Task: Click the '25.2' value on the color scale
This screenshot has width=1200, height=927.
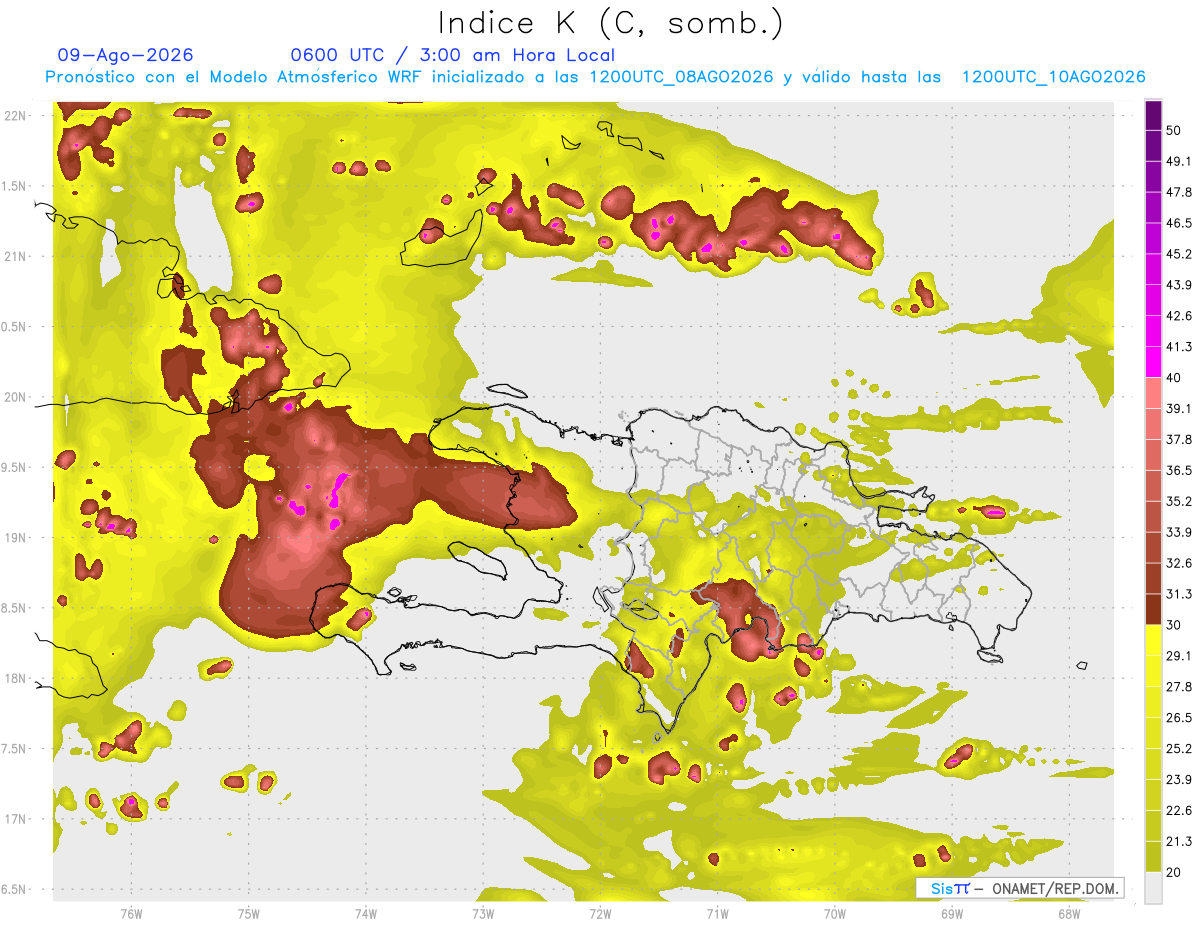Action: pyautogui.click(x=1179, y=749)
